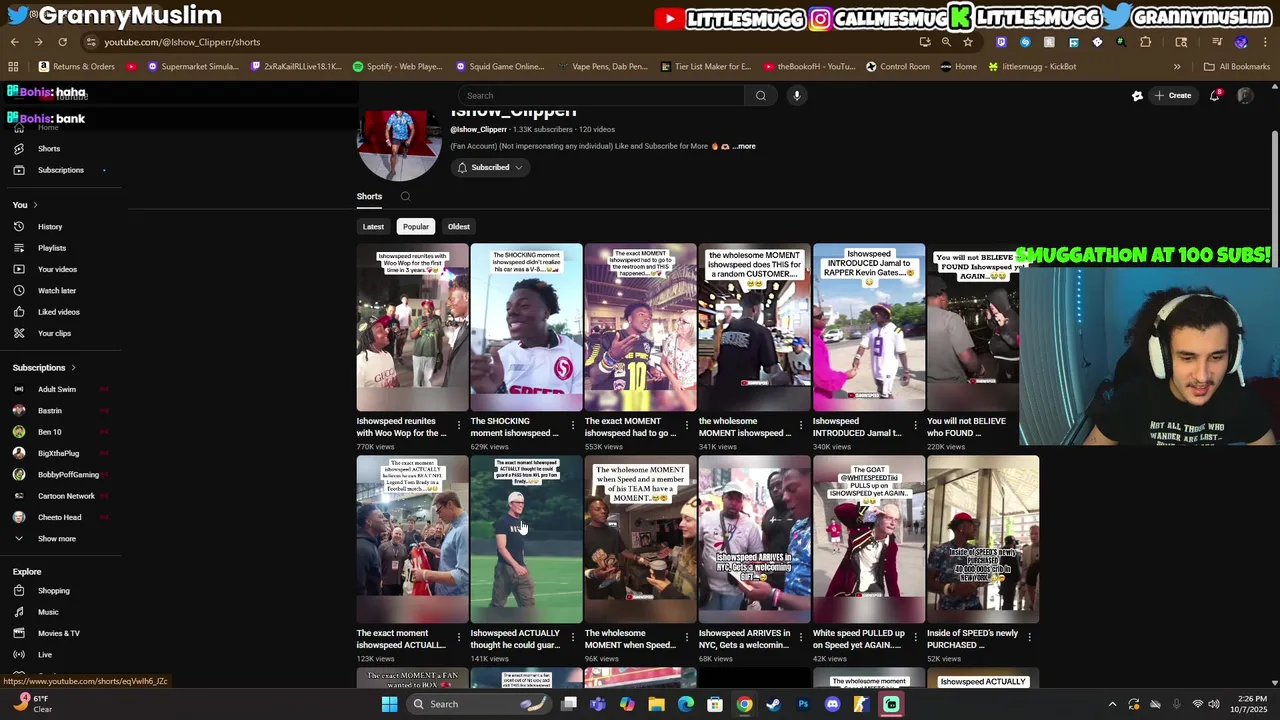This screenshot has width=1280, height=720.
Task: Click the Create video button
Action: pos(1173,96)
